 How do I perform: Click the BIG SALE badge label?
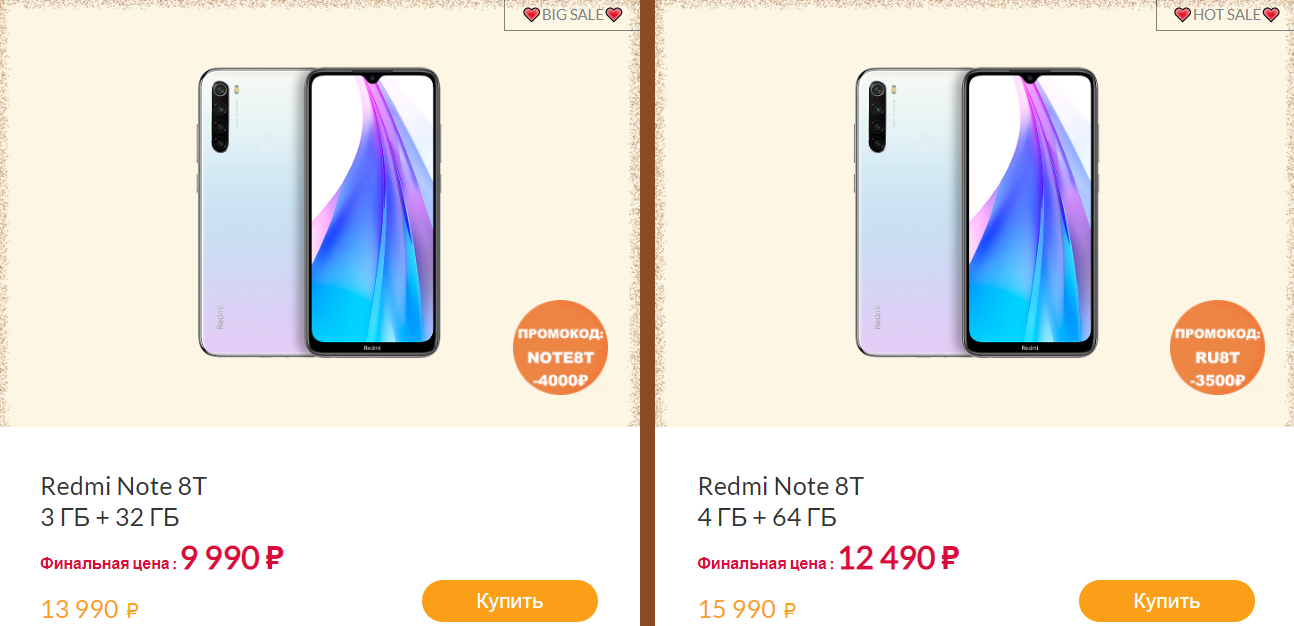coord(572,15)
